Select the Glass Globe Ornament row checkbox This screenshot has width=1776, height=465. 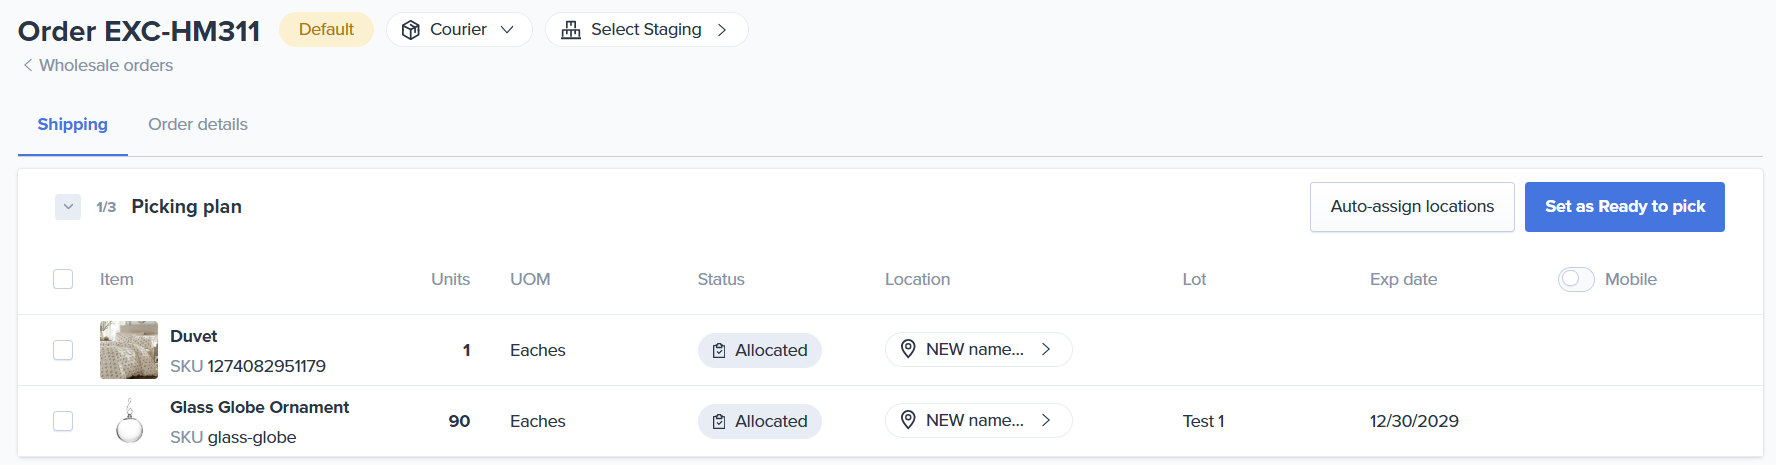63,421
